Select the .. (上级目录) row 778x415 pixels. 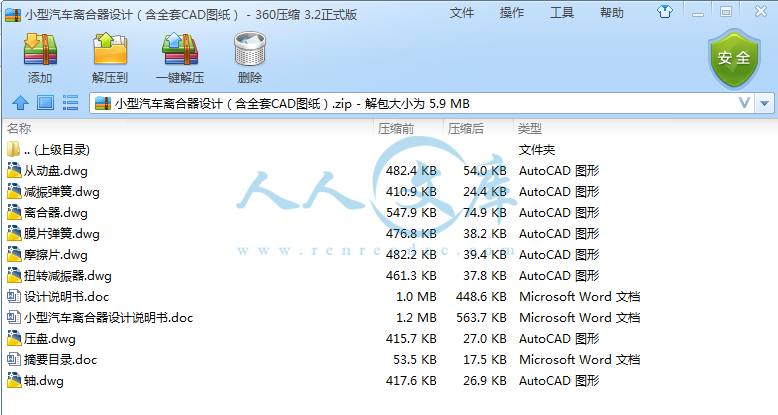[x=389, y=149]
